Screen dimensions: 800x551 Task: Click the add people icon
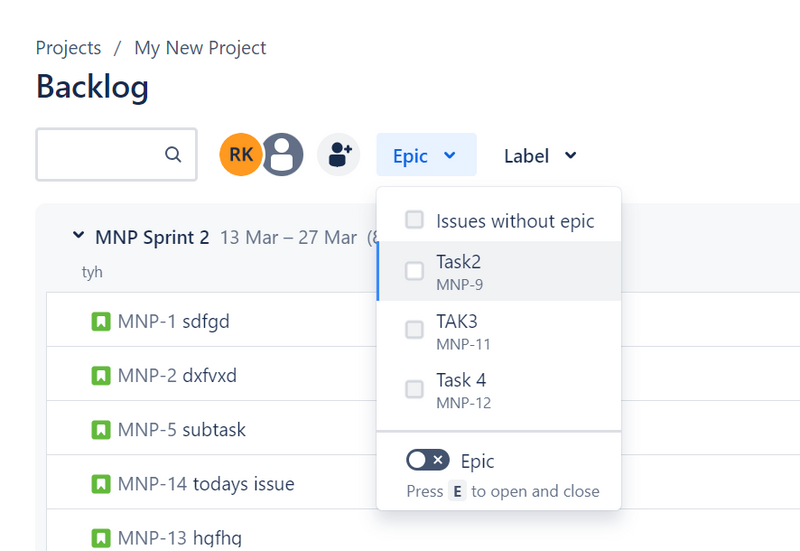click(339, 155)
